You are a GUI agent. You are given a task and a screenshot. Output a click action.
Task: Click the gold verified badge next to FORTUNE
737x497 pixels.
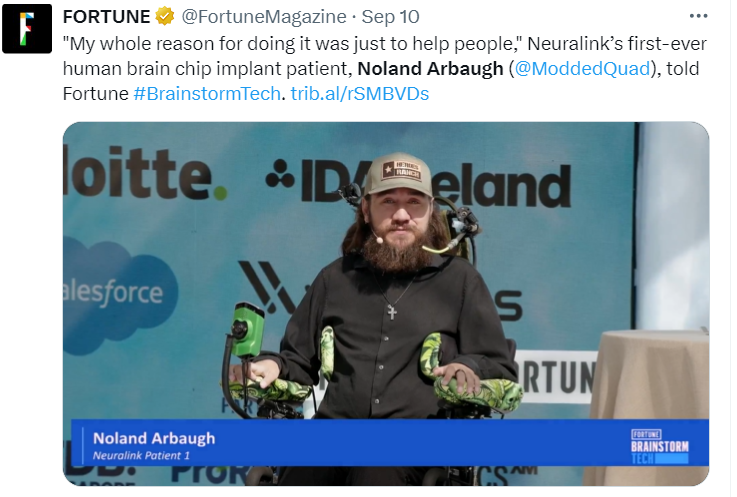point(165,17)
